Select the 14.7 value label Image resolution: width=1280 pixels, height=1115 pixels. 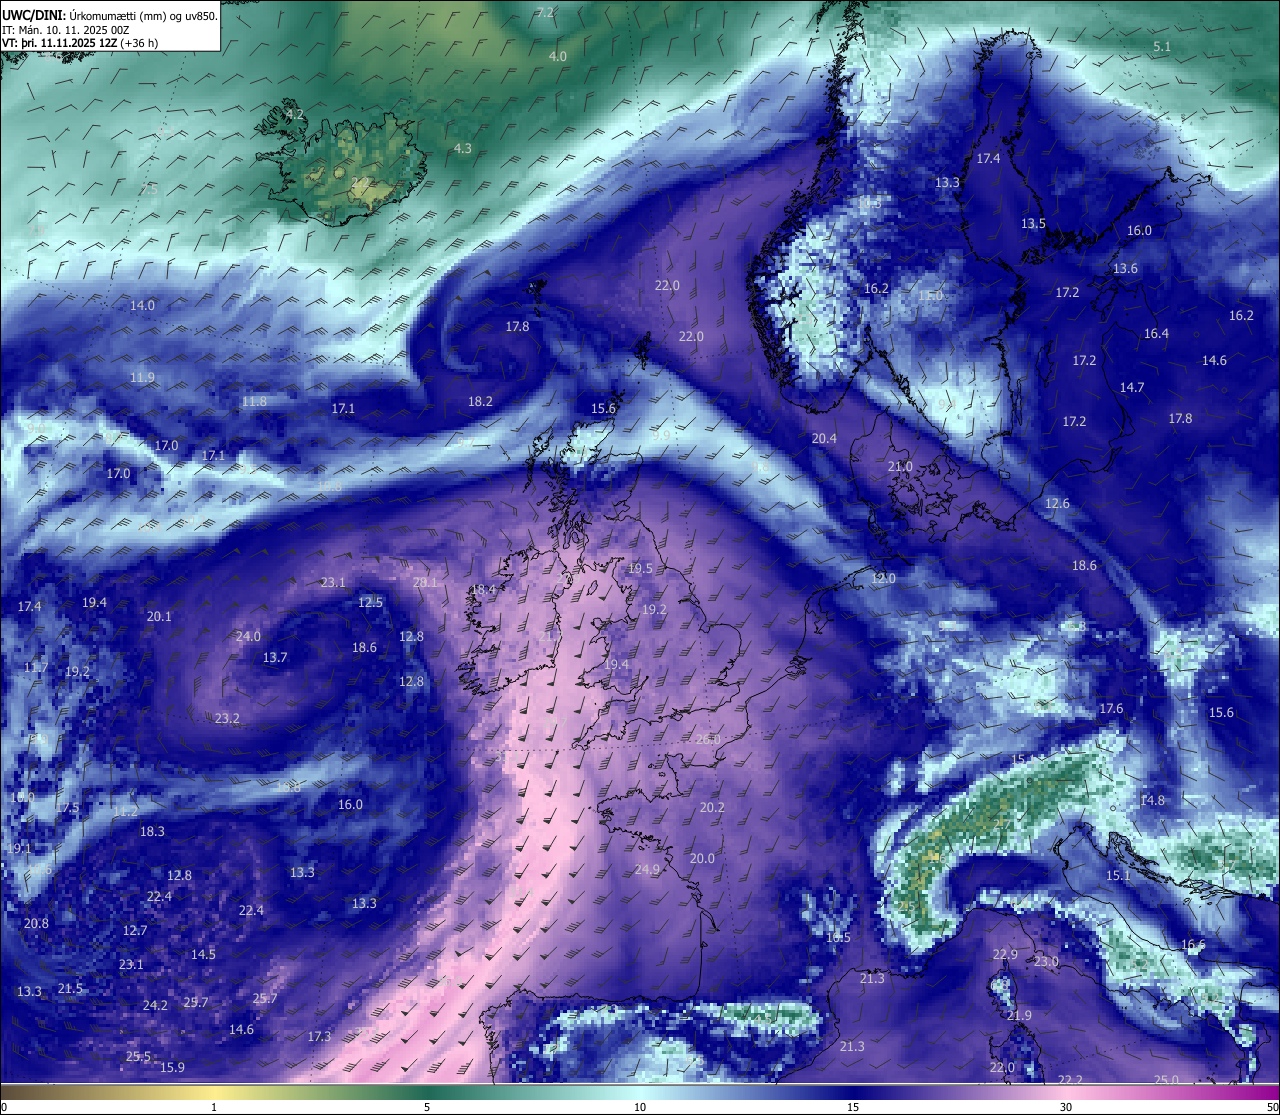pos(1132,388)
